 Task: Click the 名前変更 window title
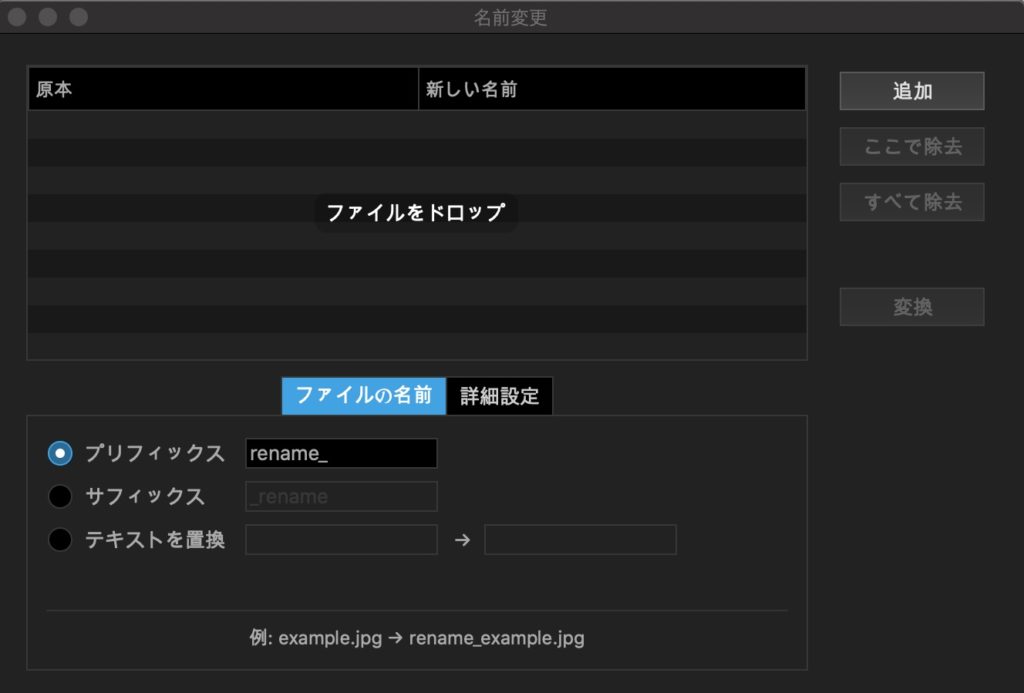pyautogui.click(x=511, y=18)
